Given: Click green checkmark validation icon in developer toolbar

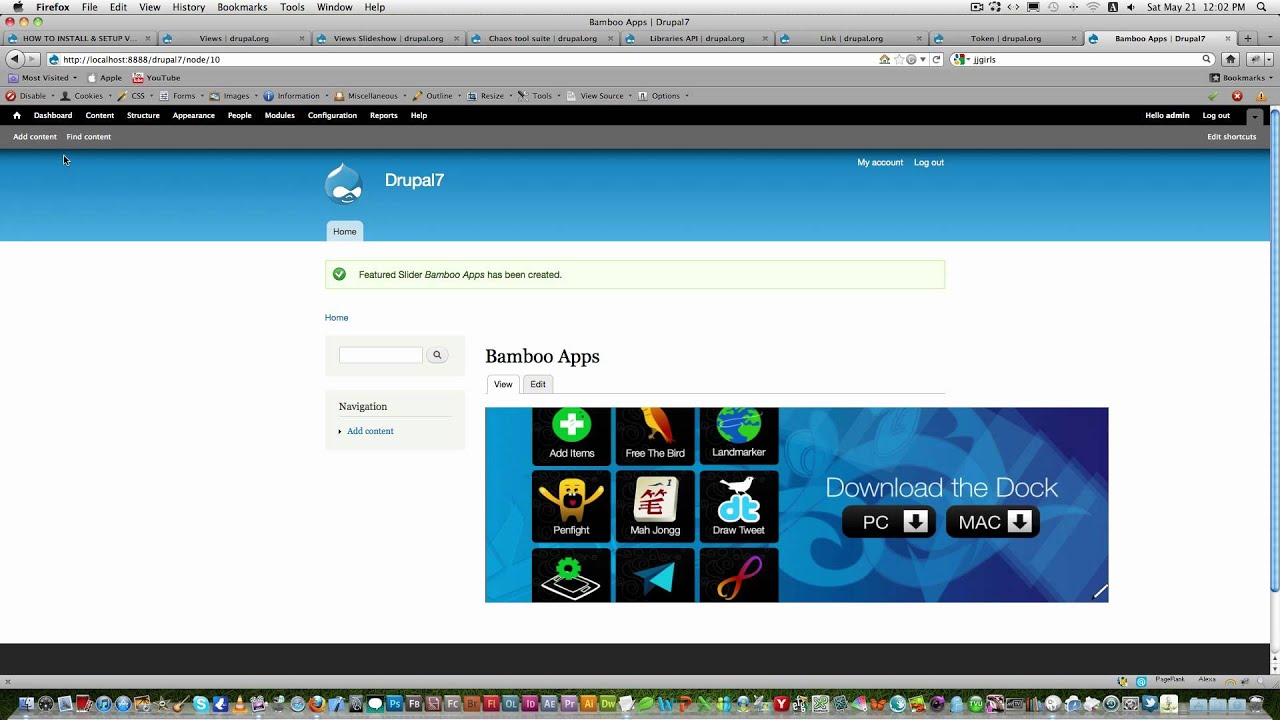Looking at the screenshot, I should point(1213,96).
